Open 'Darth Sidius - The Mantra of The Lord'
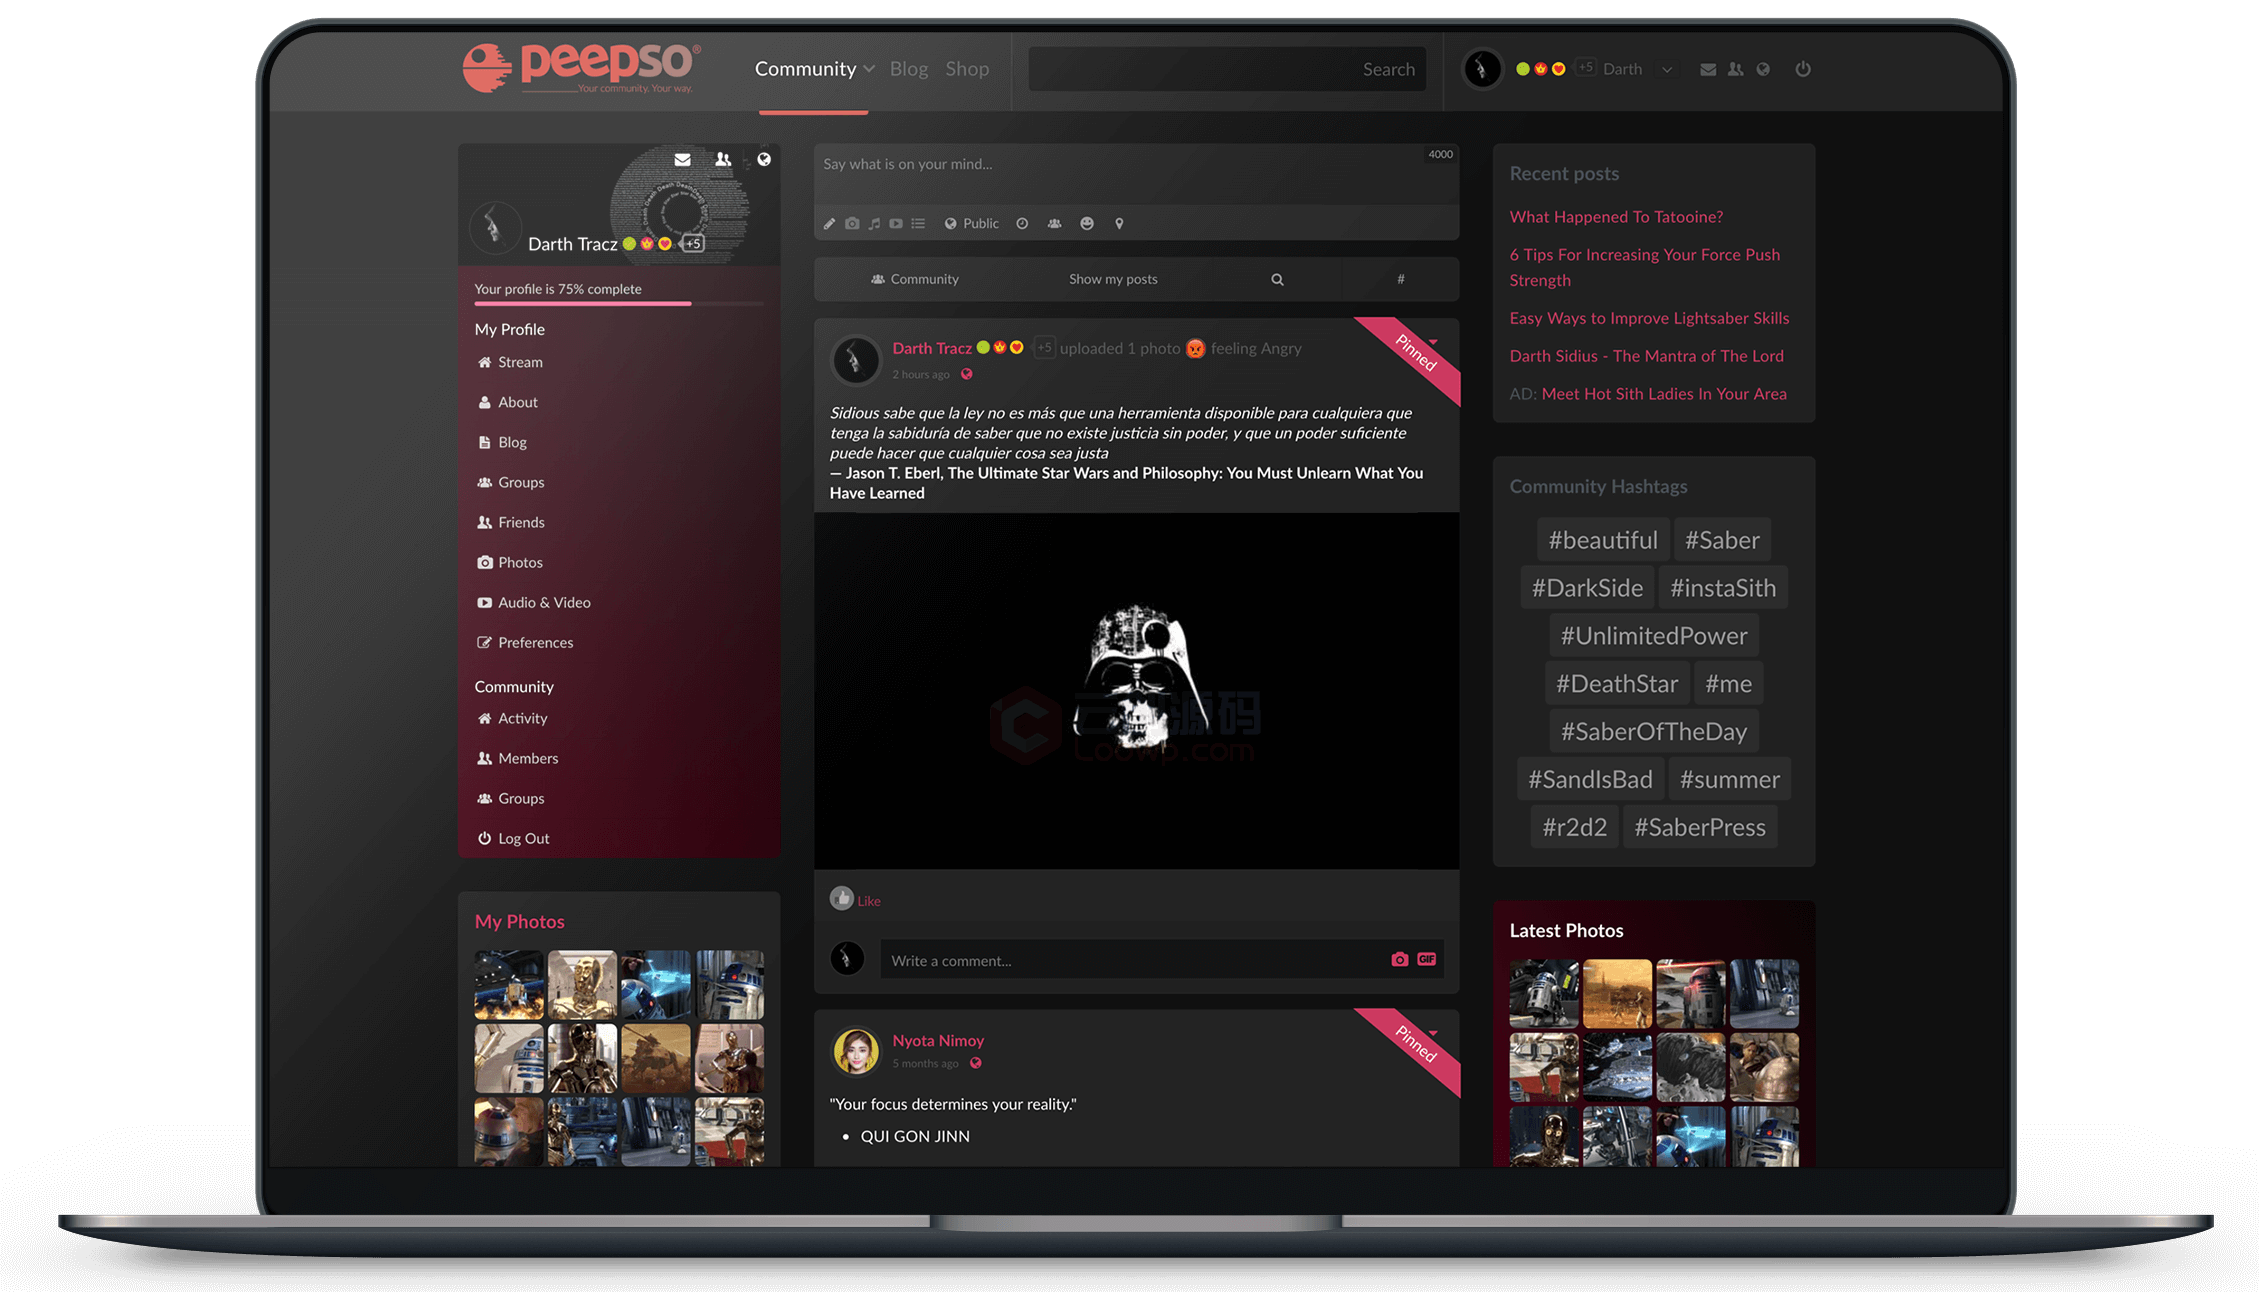The height and width of the screenshot is (1292, 2259). click(1646, 356)
